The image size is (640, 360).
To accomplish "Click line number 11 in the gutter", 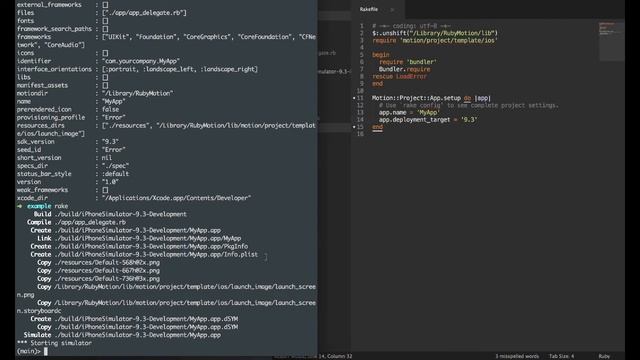I will [x=360, y=98].
